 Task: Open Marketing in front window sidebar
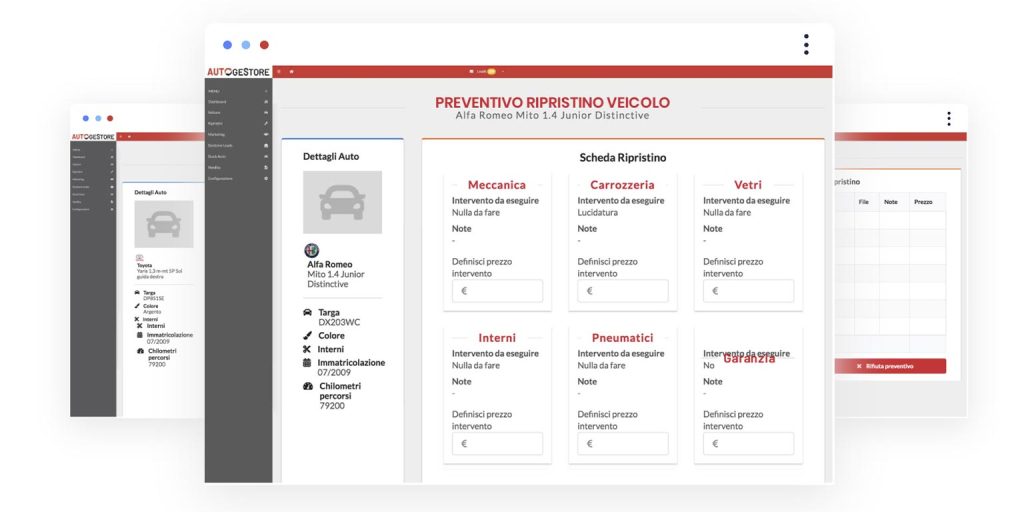click(x=238, y=134)
